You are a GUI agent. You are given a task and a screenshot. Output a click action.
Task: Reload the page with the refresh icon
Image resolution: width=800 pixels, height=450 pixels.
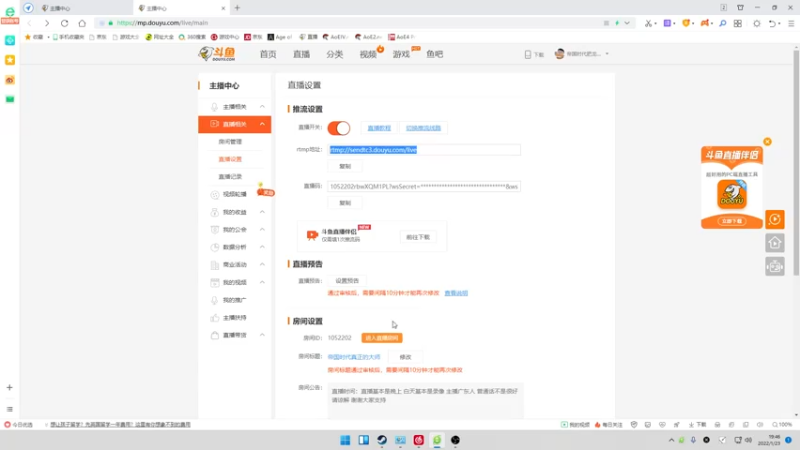click(64, 23)
